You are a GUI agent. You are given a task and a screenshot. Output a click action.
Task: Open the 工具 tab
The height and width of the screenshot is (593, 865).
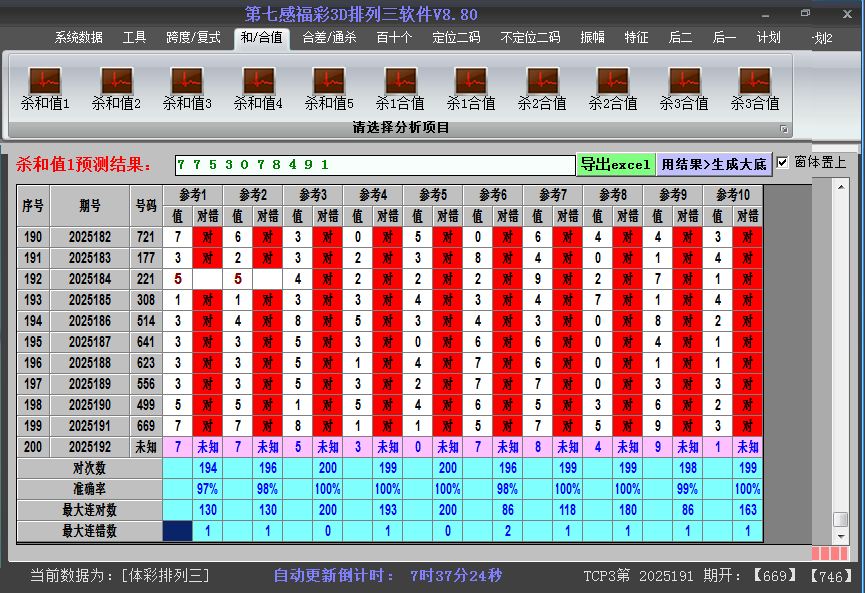134,38
